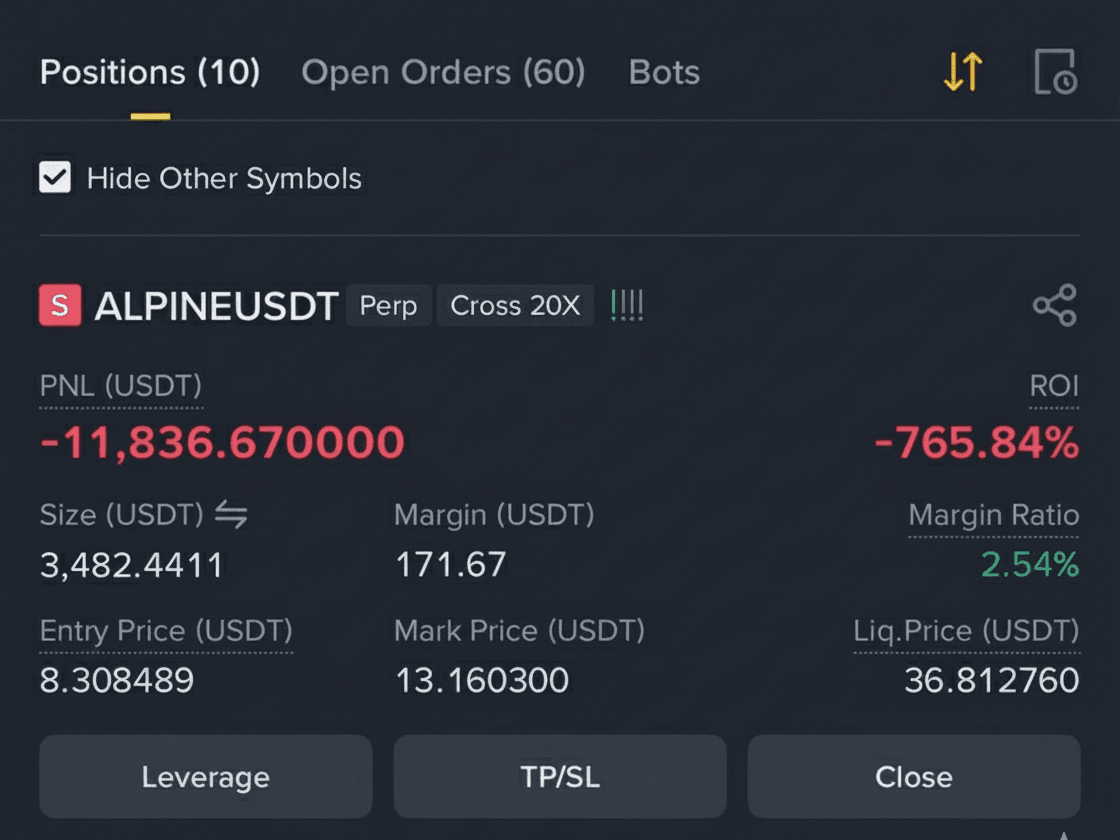This screenshot has height=840, width=1120.
Task: Select the Positions (10) tab
Action: click(x=150, y=72)
